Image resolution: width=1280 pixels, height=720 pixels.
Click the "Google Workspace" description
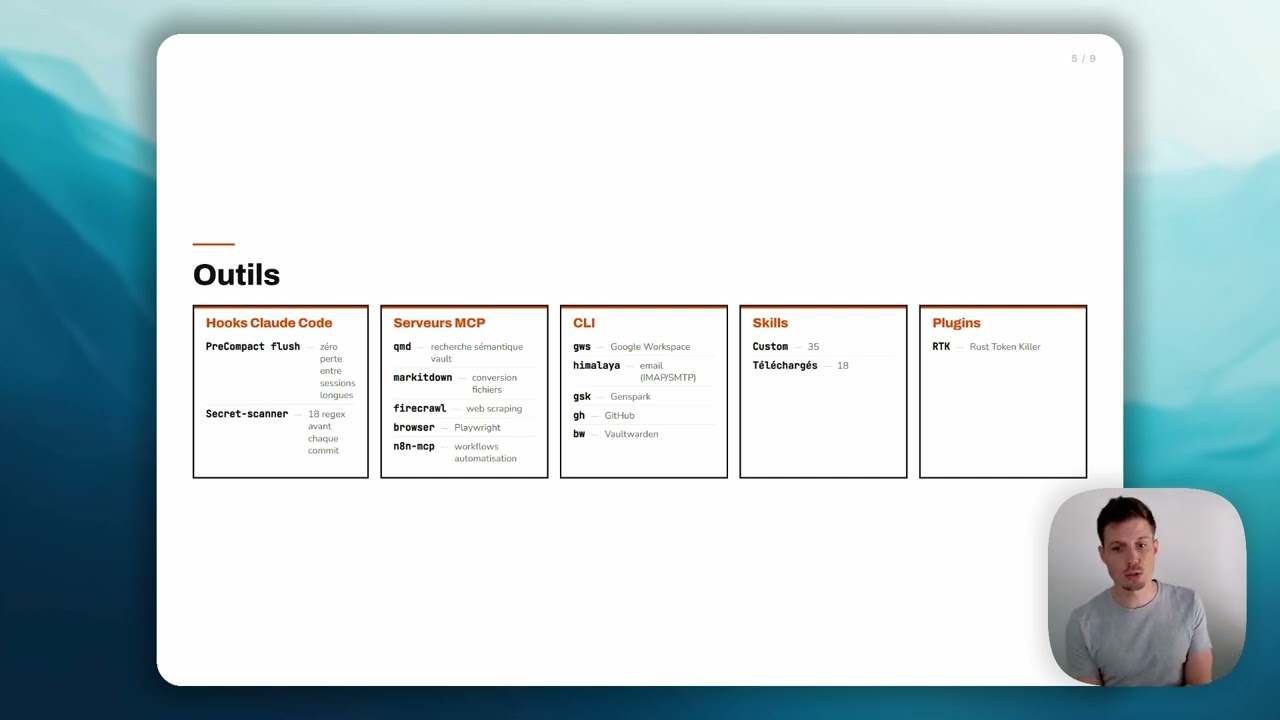(650, 347)
